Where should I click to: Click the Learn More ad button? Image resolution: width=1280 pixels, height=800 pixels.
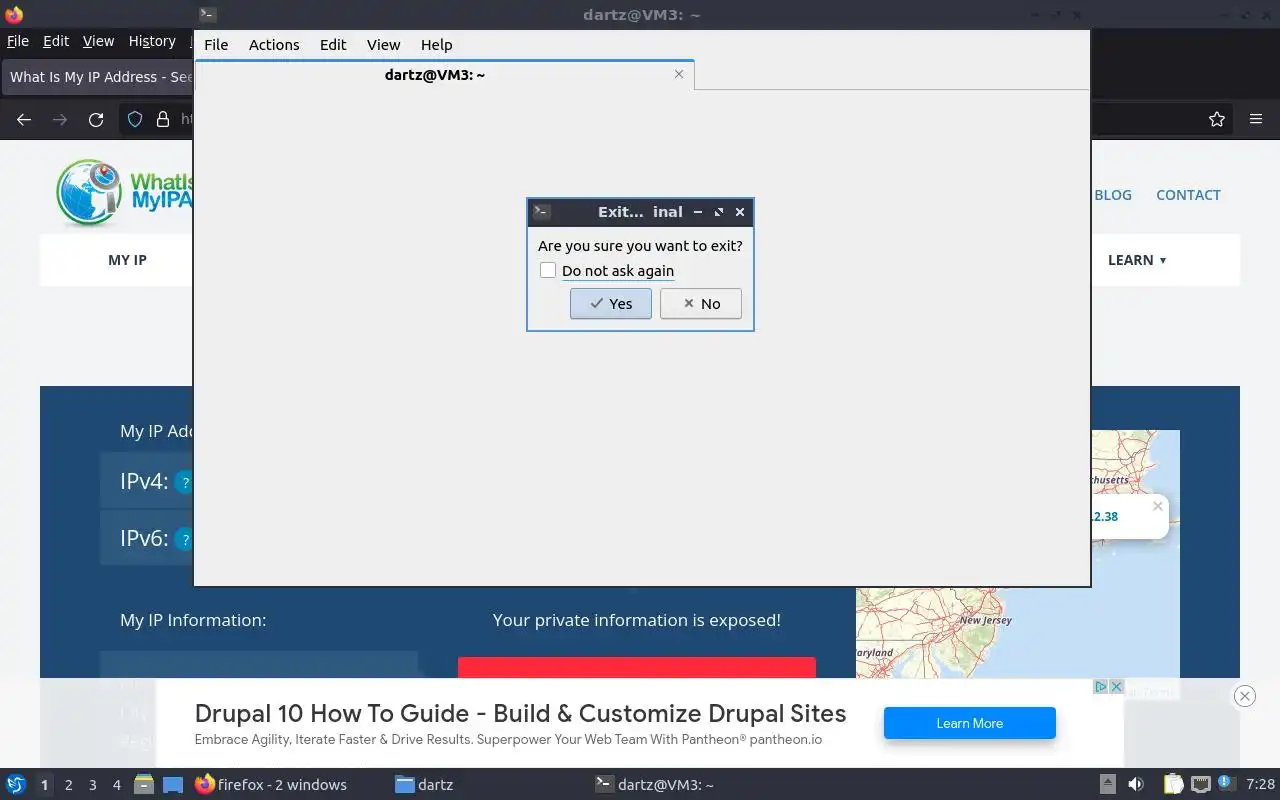point(969,723)
